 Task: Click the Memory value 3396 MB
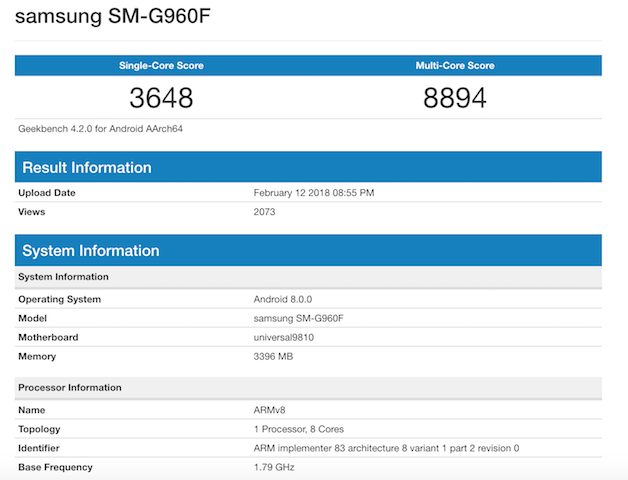[x=275, y=356]
